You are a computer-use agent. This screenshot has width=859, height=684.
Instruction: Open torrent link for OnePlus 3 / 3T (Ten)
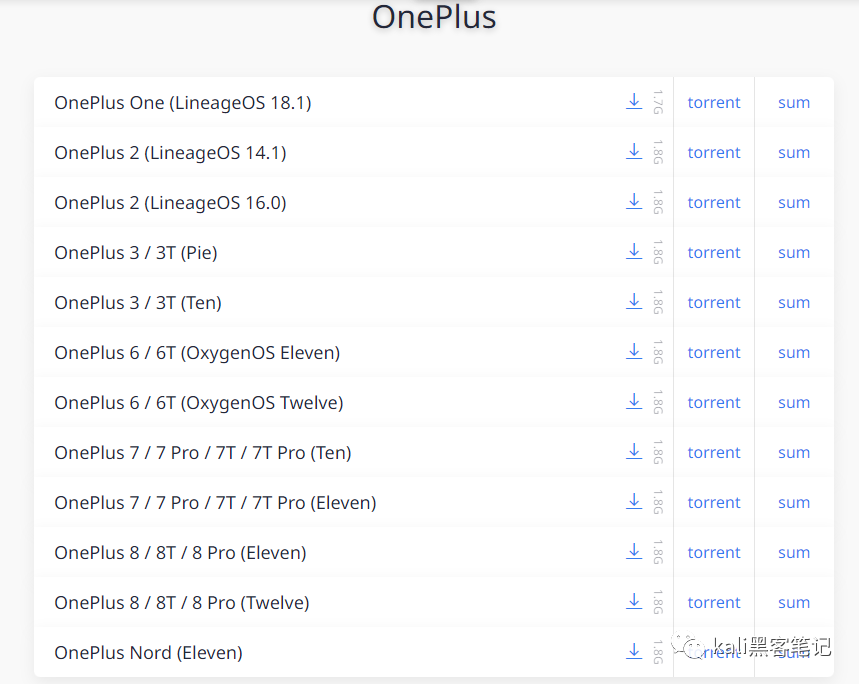pyautogui.click(x=714, y=302)
